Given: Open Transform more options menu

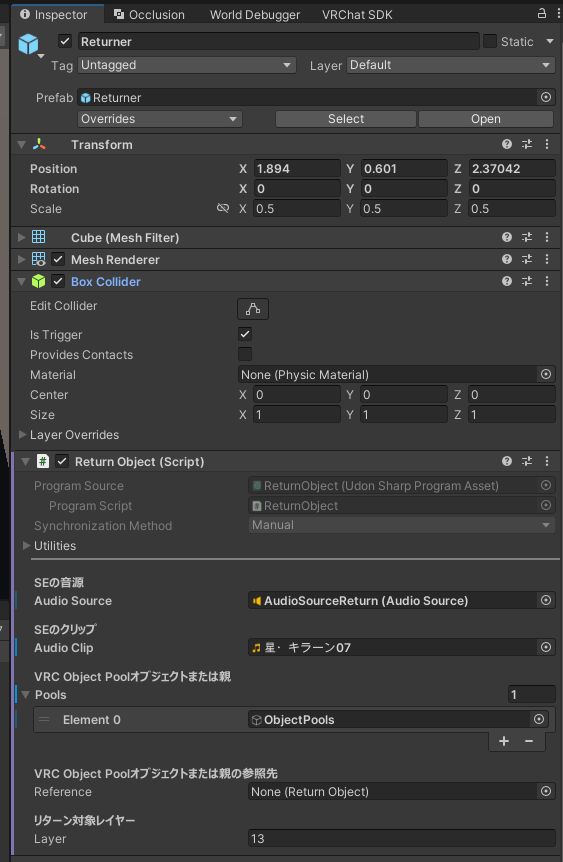Looking at the screenshot, I should pyautogui.click(x=547, y=144).
